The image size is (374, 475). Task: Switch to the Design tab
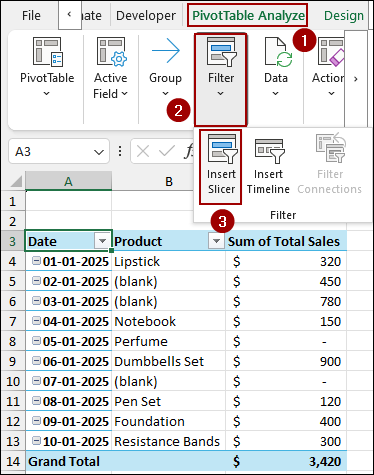point(344,15)
